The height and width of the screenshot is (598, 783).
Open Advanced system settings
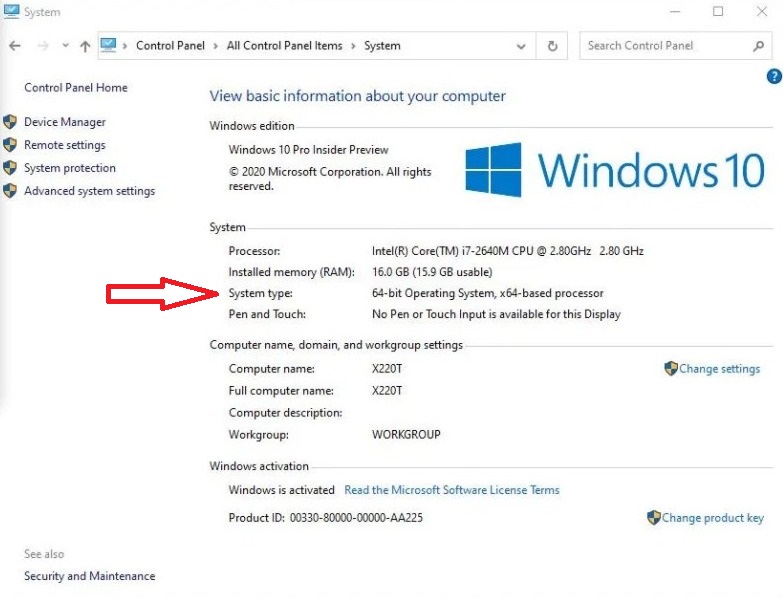tap(89, 191)
